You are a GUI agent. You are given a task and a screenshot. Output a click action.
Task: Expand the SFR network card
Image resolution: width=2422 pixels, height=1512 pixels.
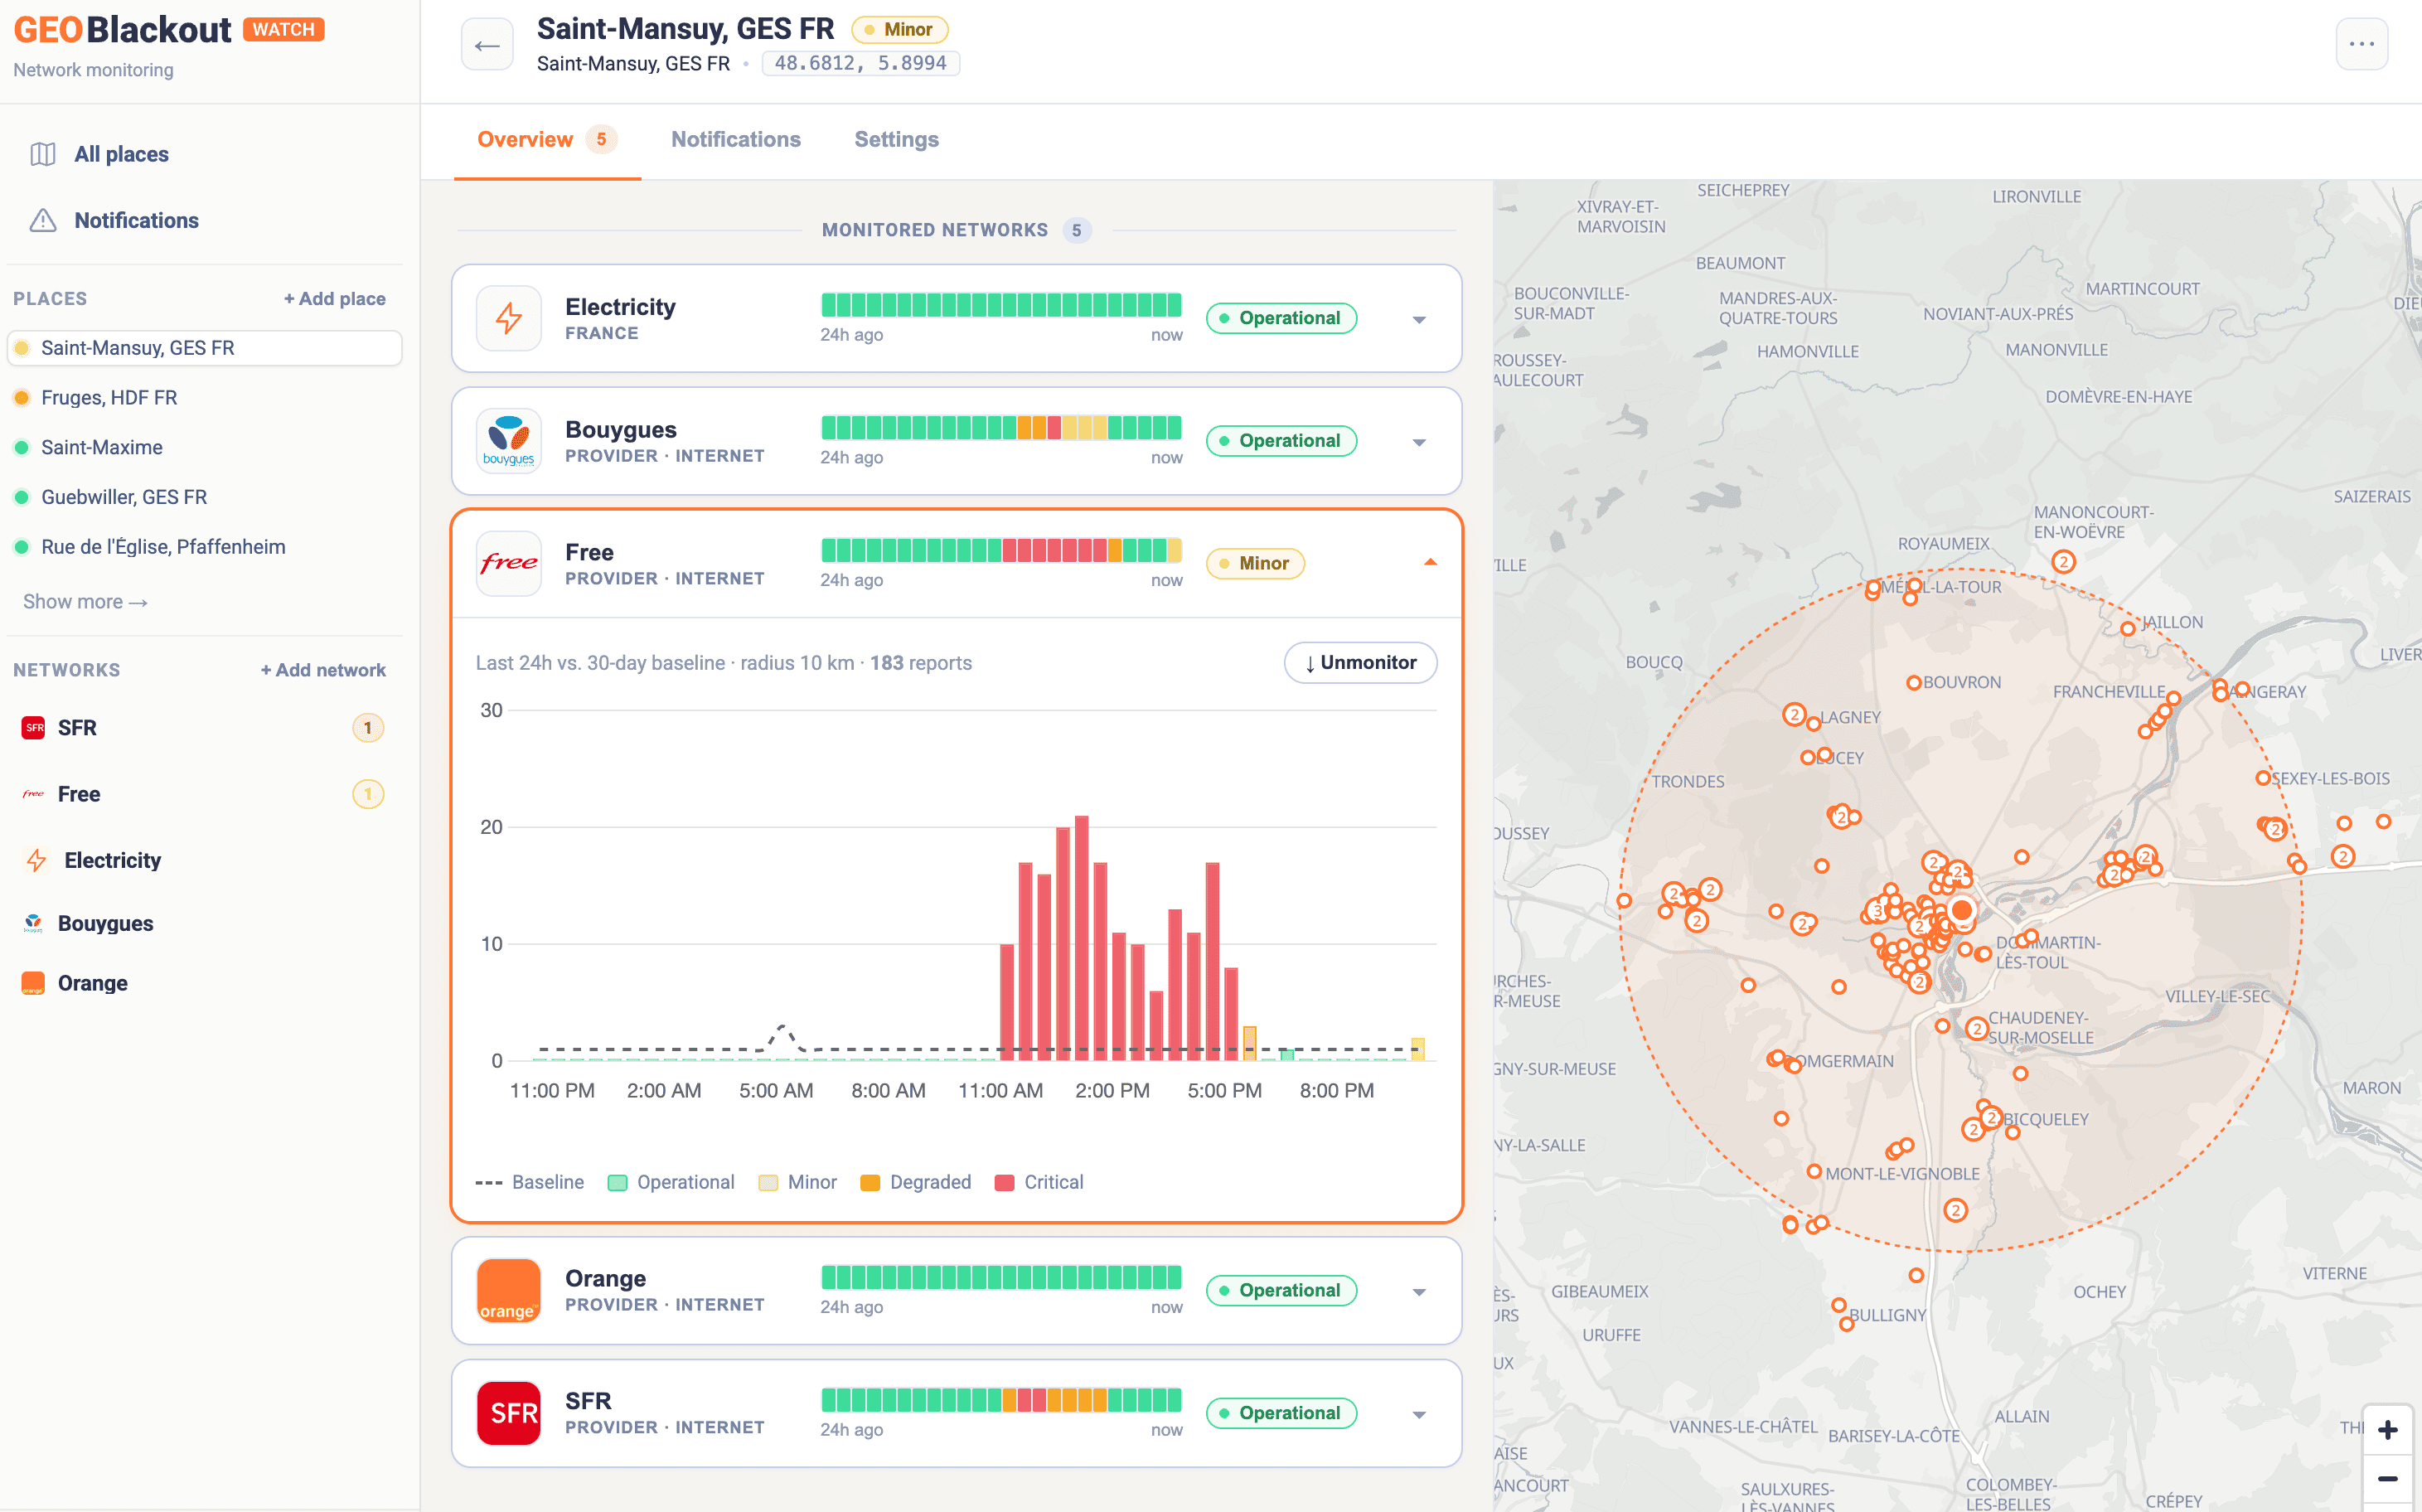click(1418, 1414)
